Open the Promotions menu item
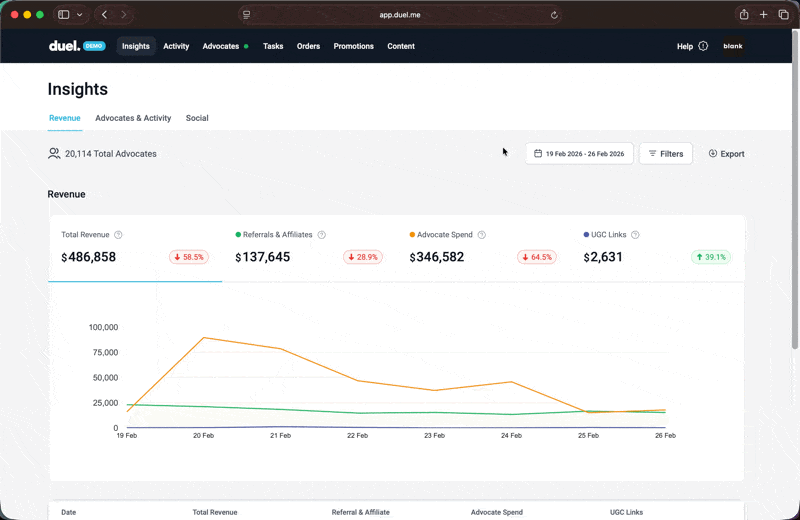The width and height of the screenshot is (800, 520). point(353,46)
